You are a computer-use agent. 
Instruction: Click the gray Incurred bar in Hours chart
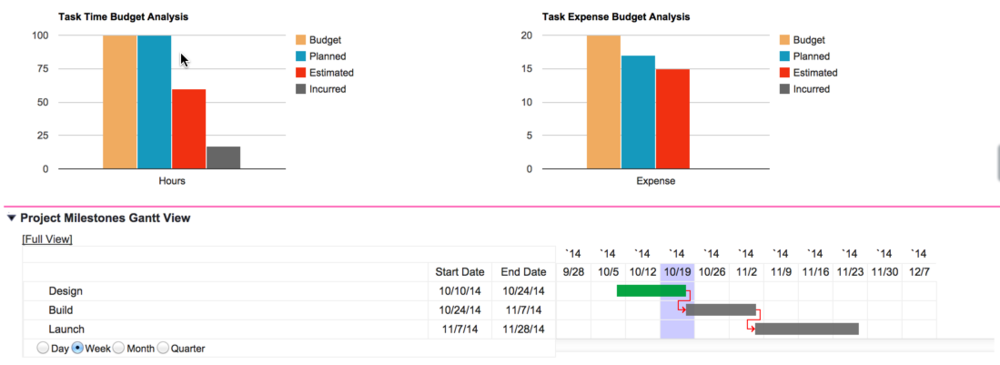tap(223, 158)
